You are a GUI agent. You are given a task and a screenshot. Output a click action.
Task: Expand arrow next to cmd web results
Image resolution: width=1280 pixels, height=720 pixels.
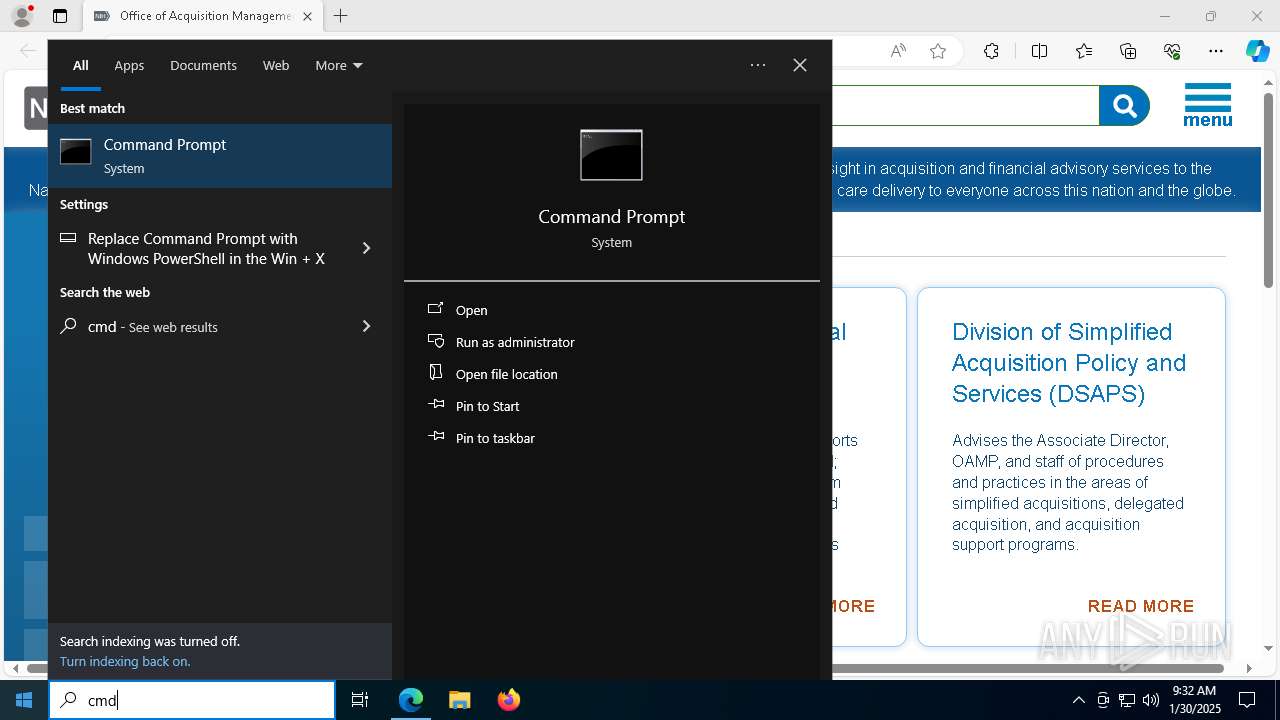coord(366,326)
